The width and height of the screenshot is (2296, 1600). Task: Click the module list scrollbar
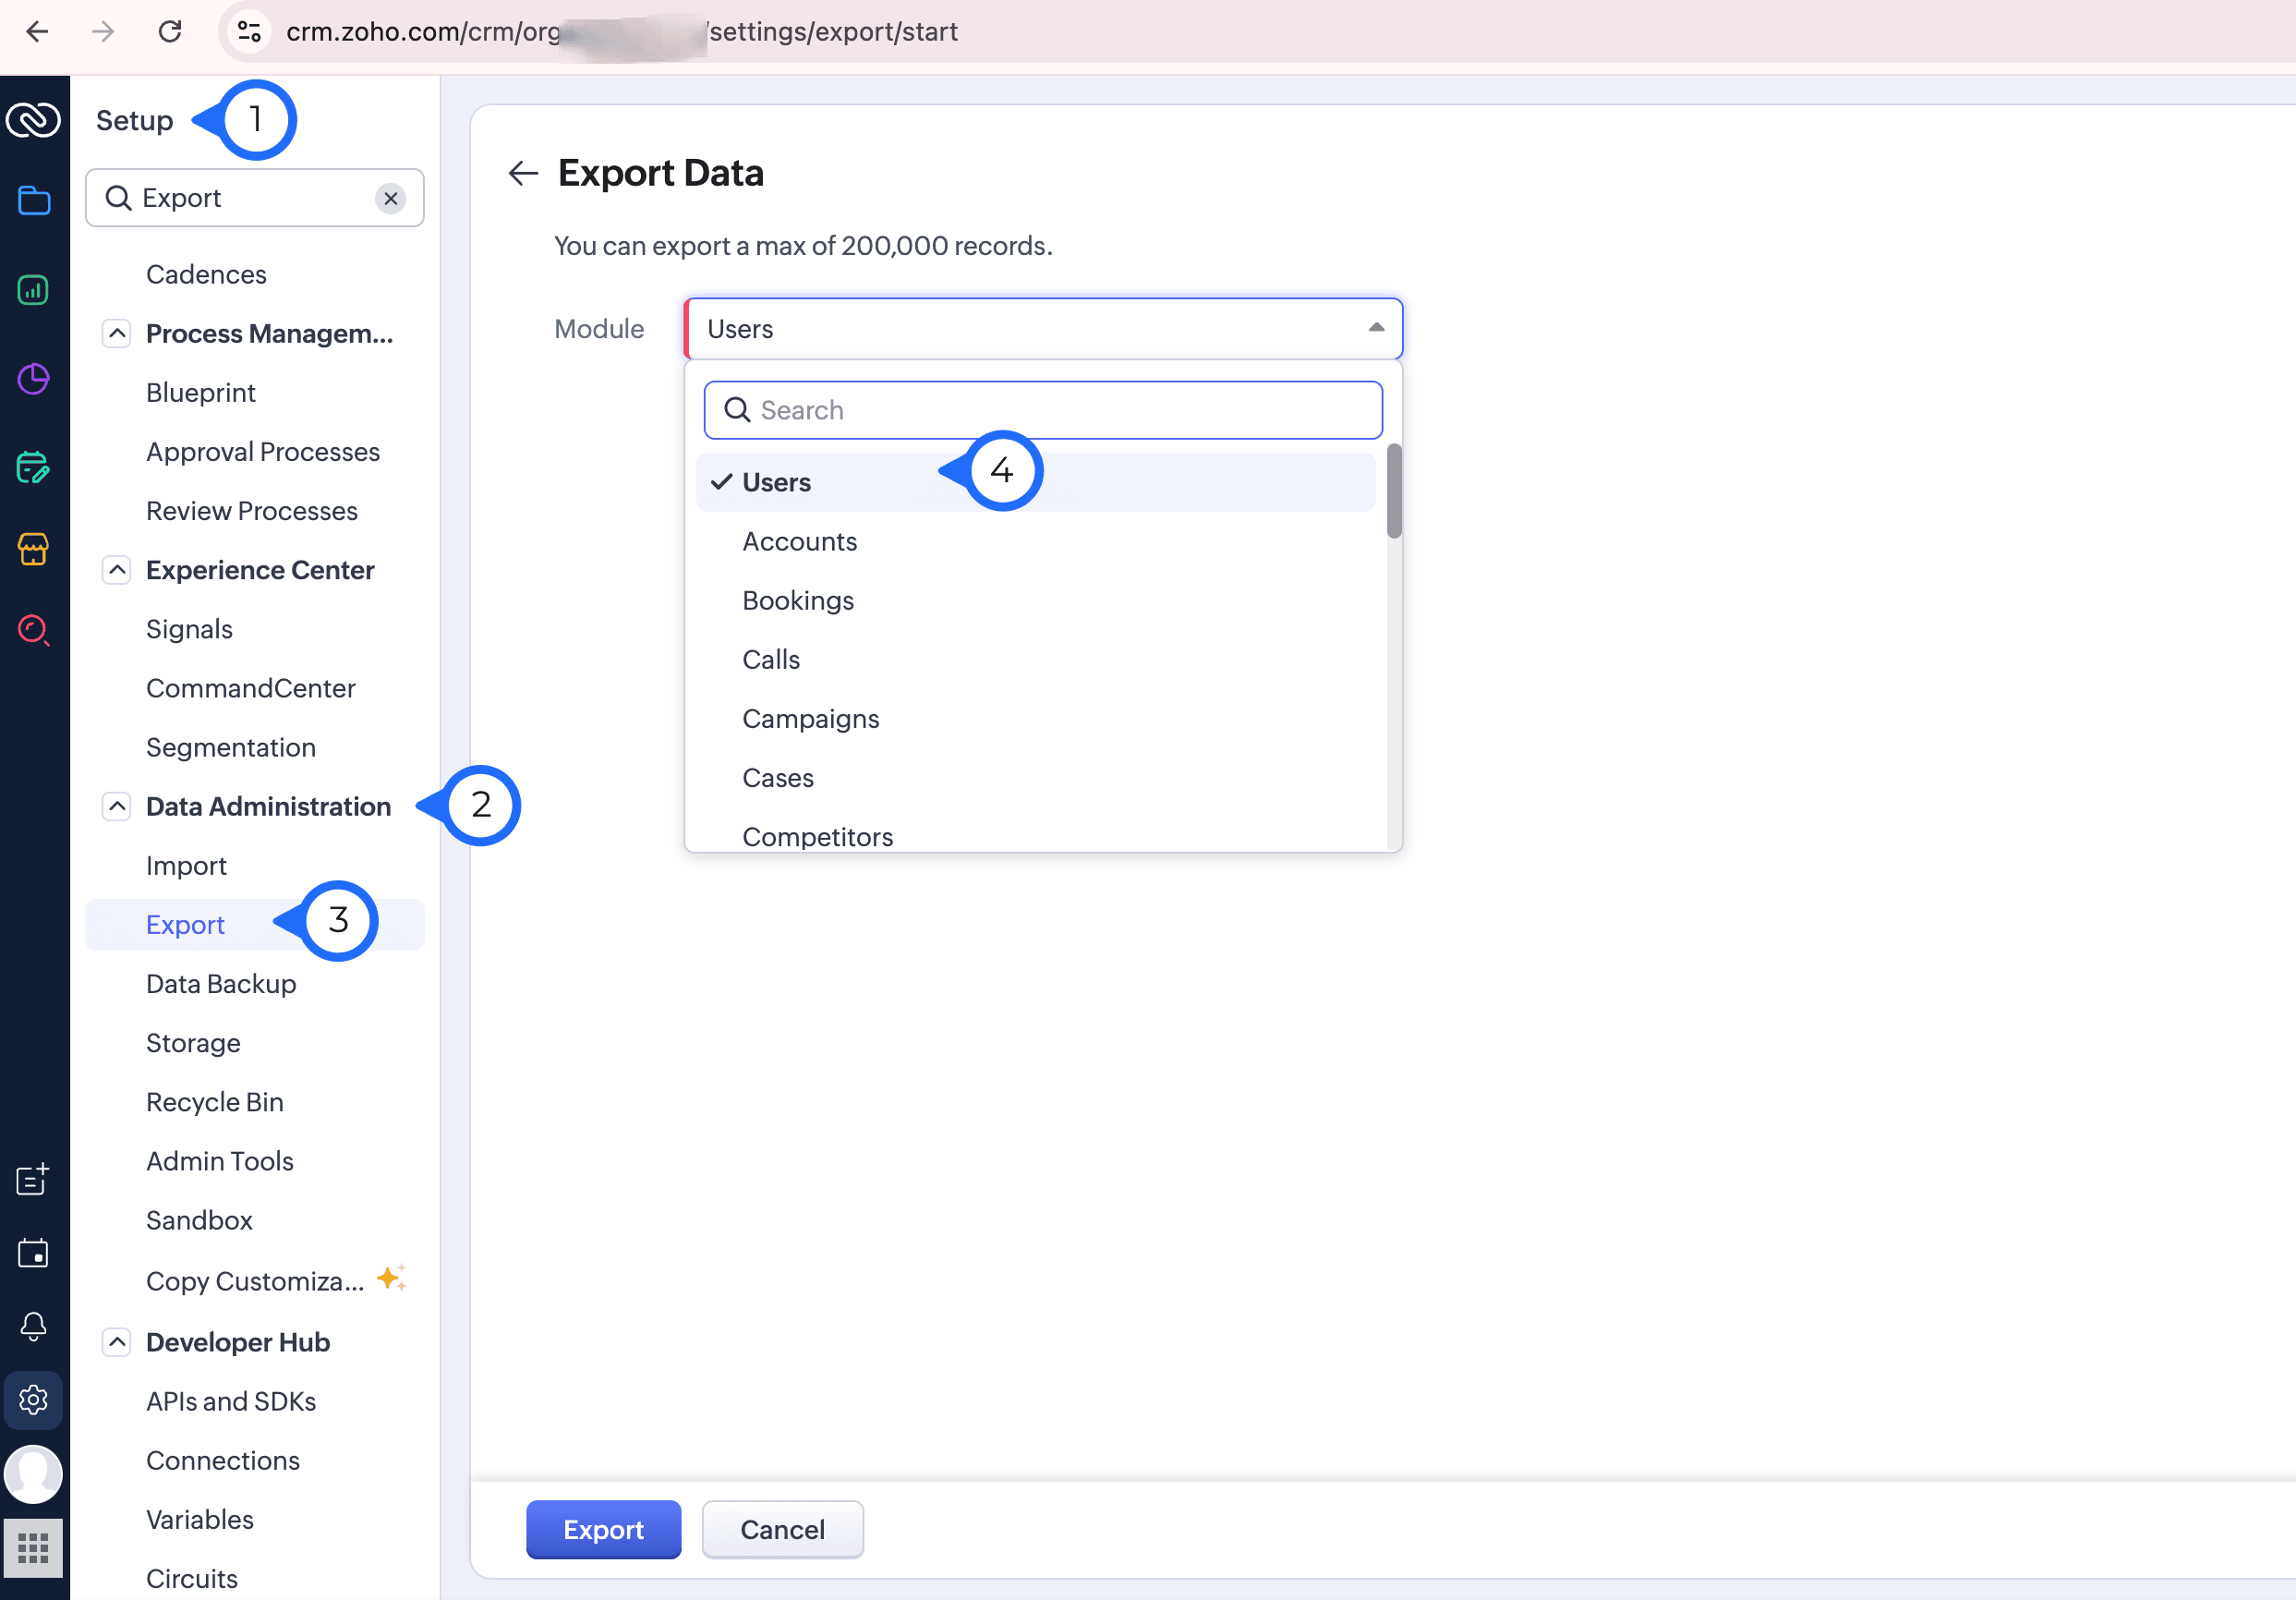point(1394,492)
